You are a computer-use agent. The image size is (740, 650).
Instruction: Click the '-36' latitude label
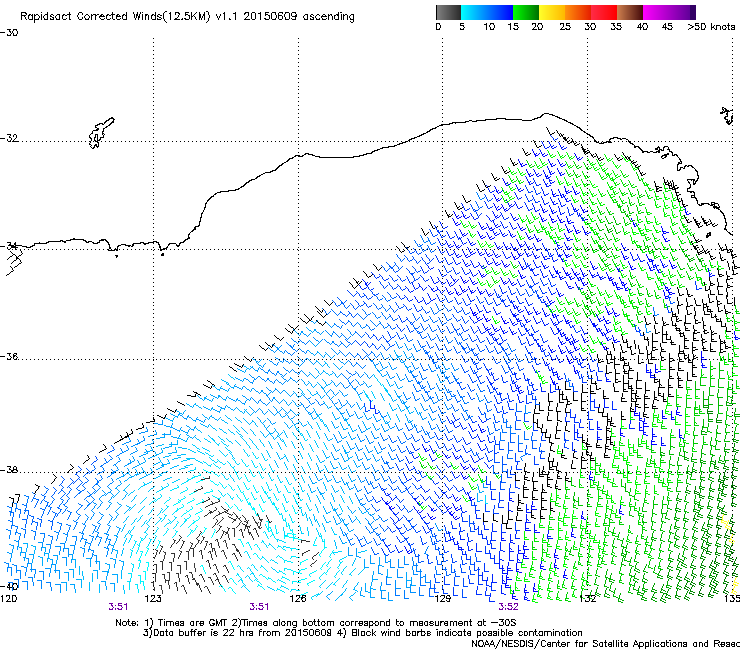[x=9, y=356]
